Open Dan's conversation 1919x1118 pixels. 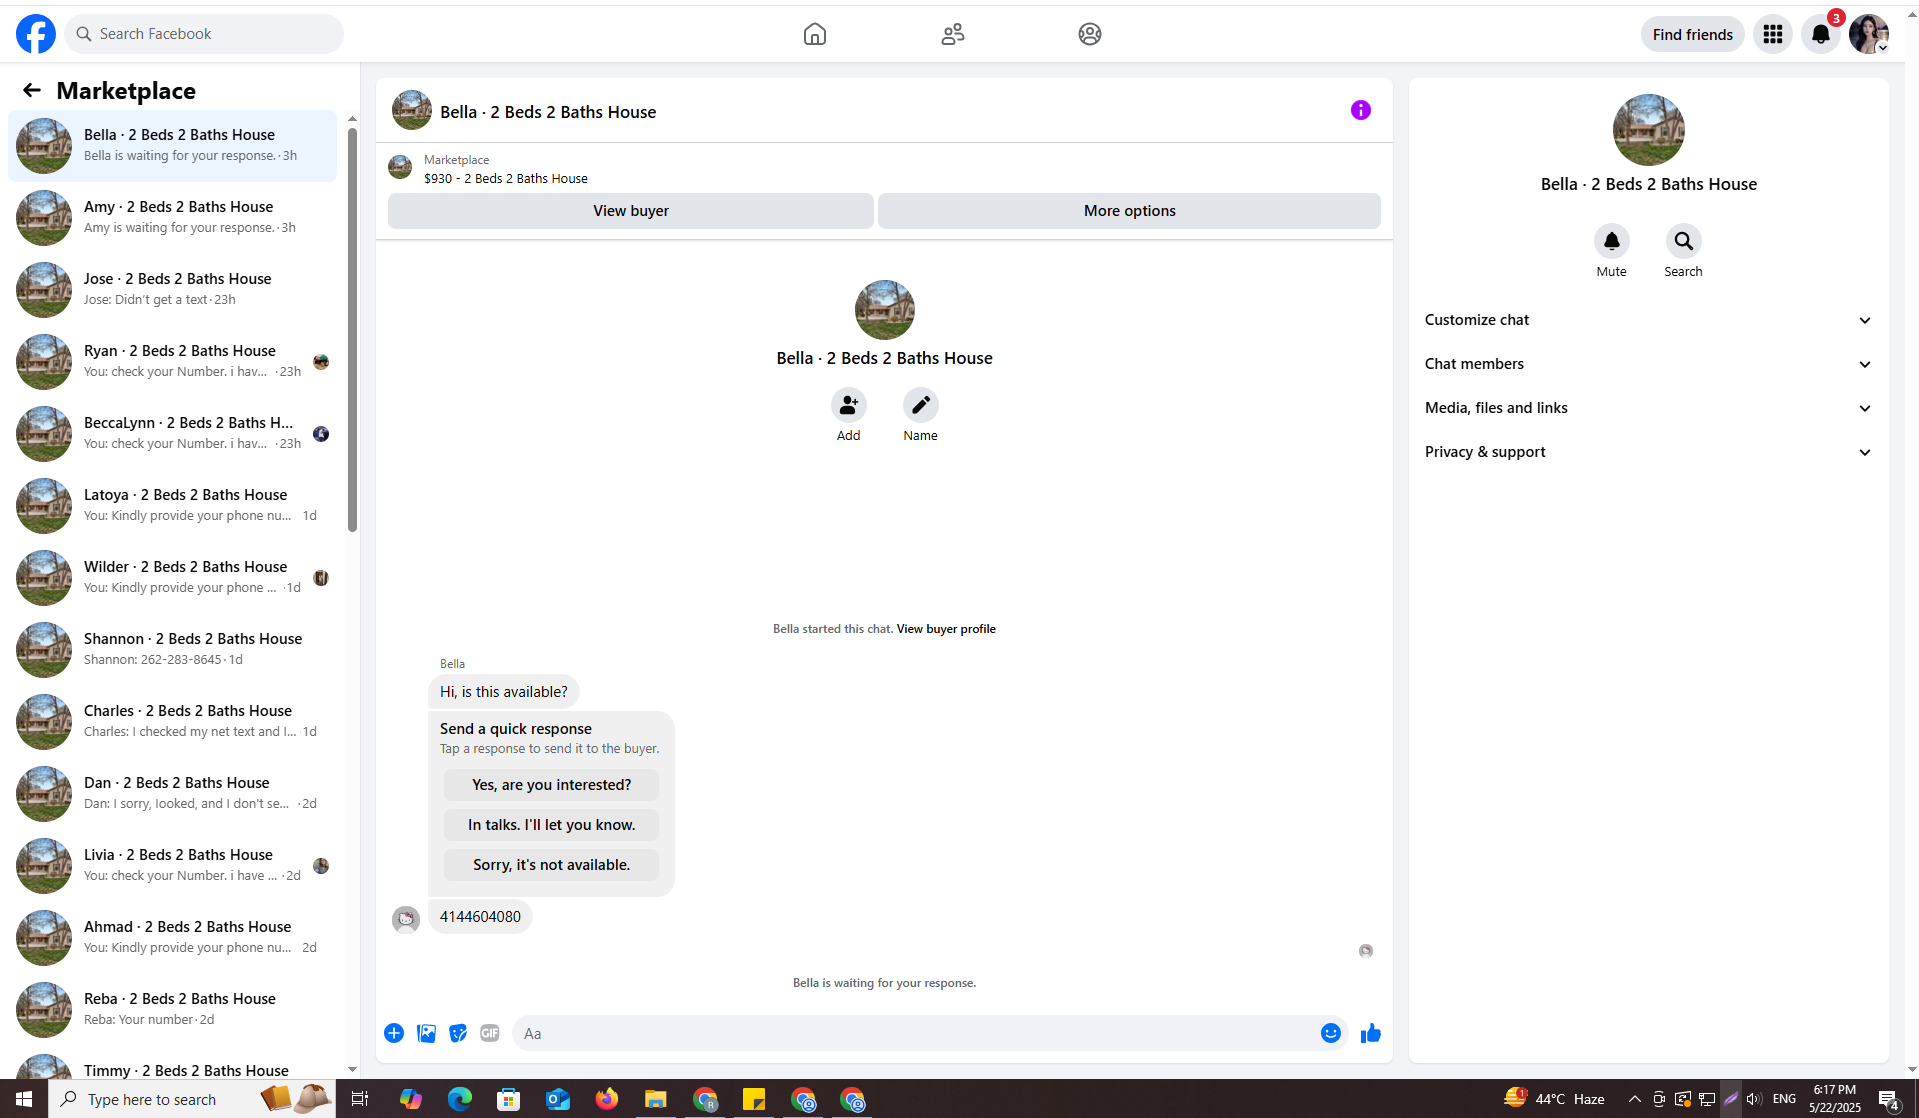click(172, 793)
